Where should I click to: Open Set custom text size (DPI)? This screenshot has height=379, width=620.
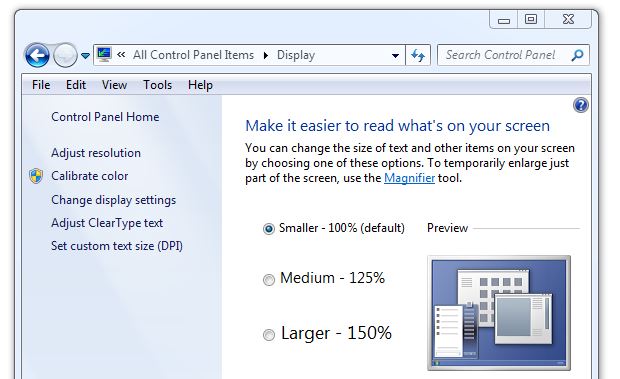pyautogui.click(x=117, y=246)
